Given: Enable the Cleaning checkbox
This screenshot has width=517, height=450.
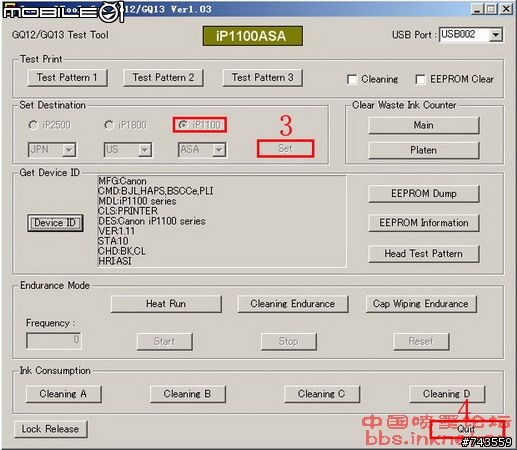Looking at the screenshot, I should tap(352, 79).
